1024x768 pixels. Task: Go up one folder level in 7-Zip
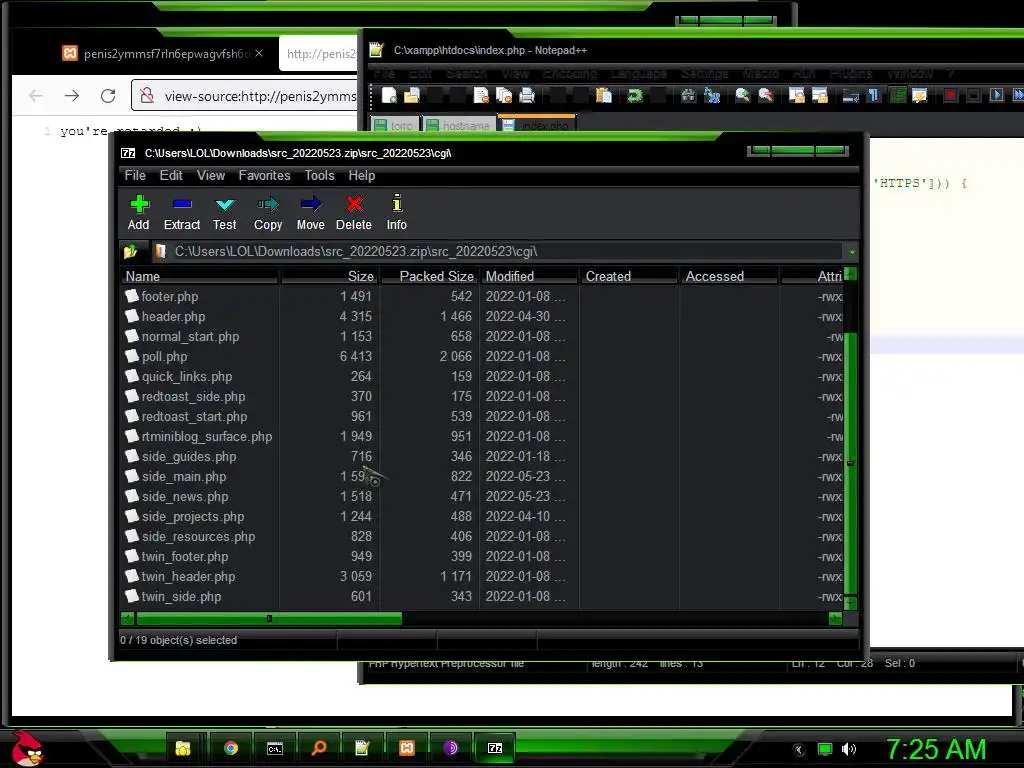pyautogui.click(x=131, y=251)
